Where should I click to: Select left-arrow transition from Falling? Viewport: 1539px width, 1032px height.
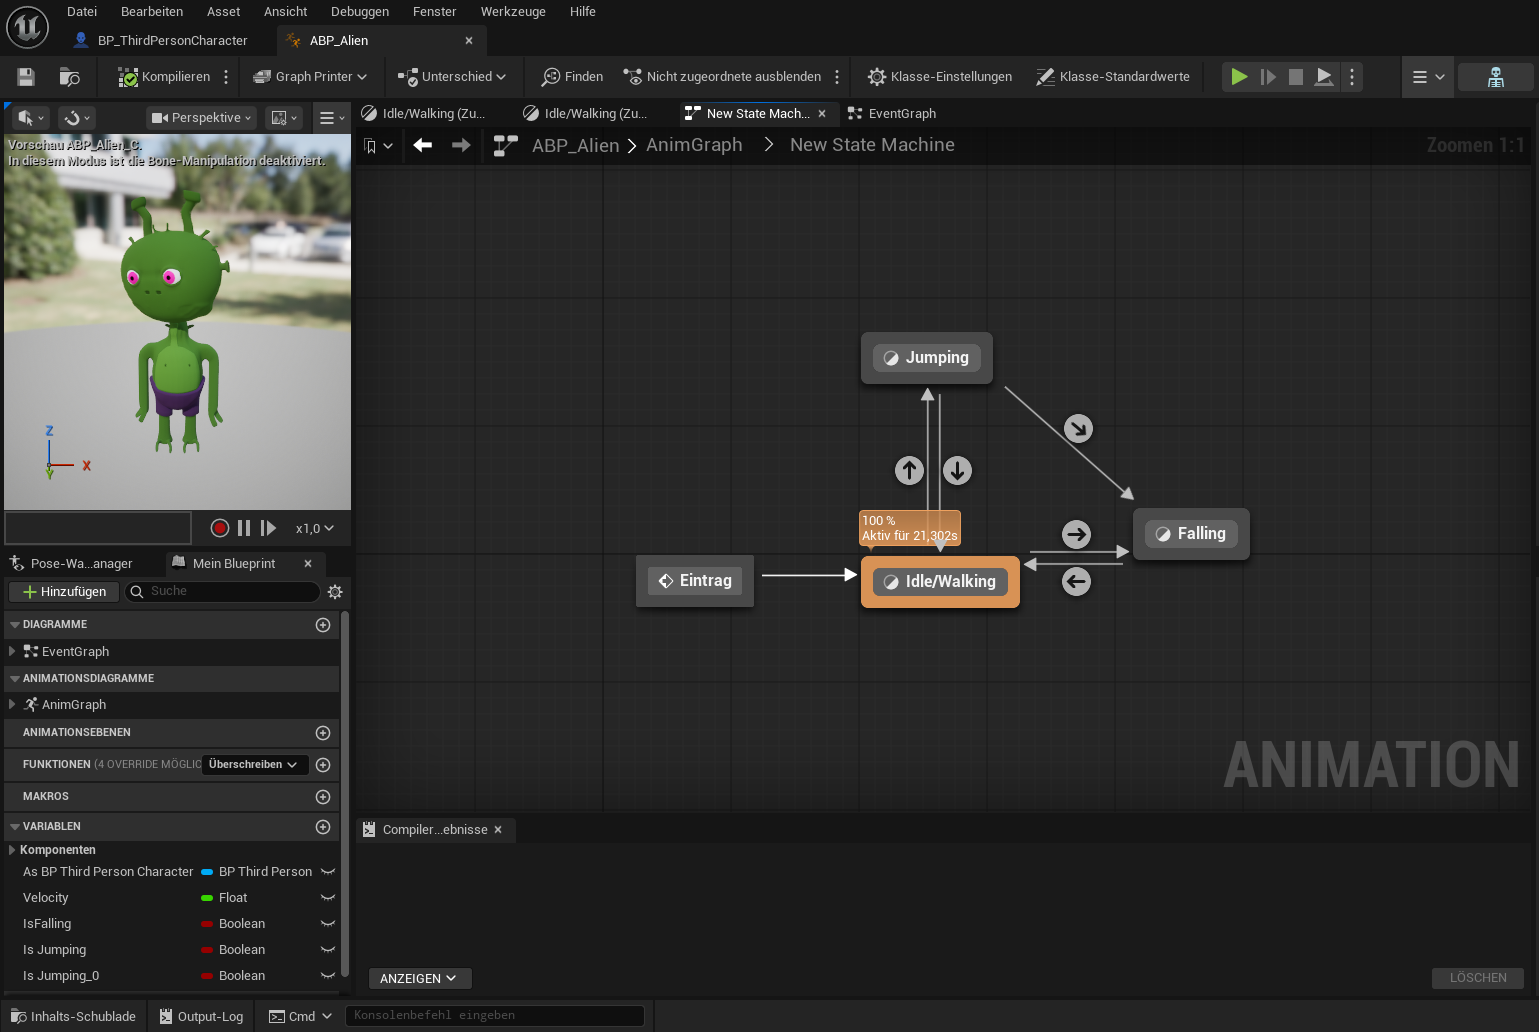pos(1076,581)
